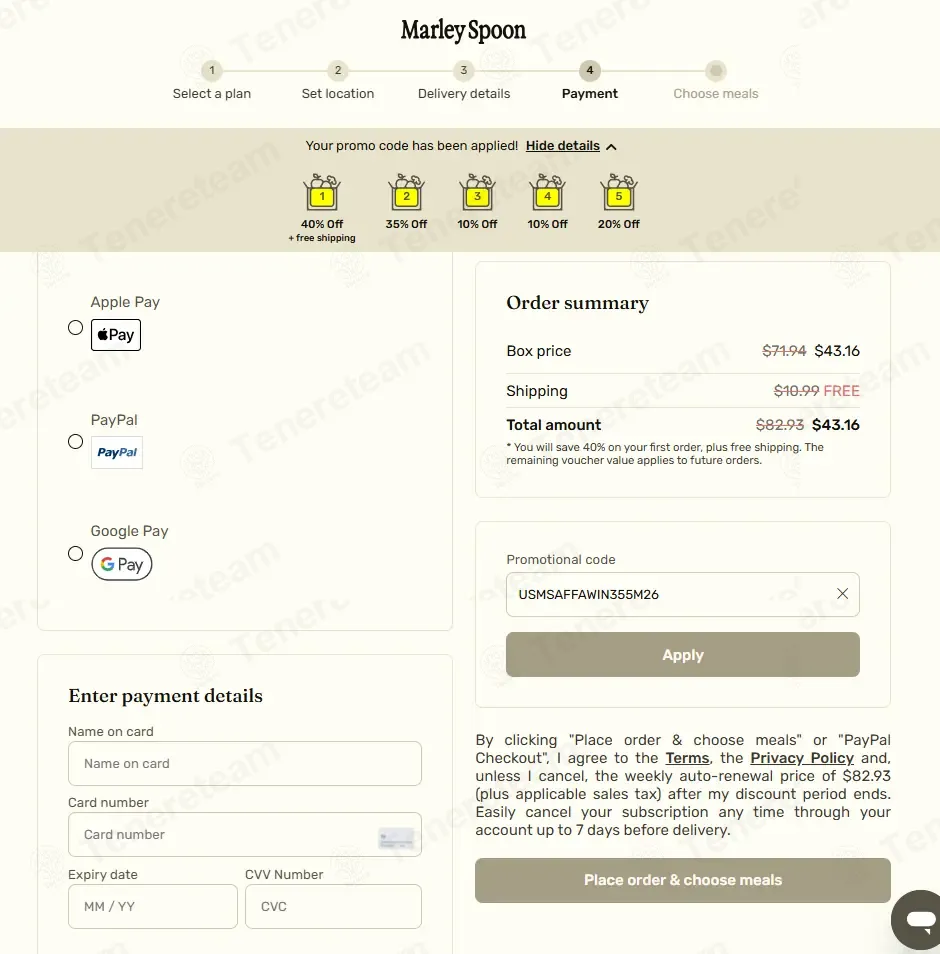The image size is (940, 954).
Task: Go to step 3 Delivery details
Action: click(464, 82)
